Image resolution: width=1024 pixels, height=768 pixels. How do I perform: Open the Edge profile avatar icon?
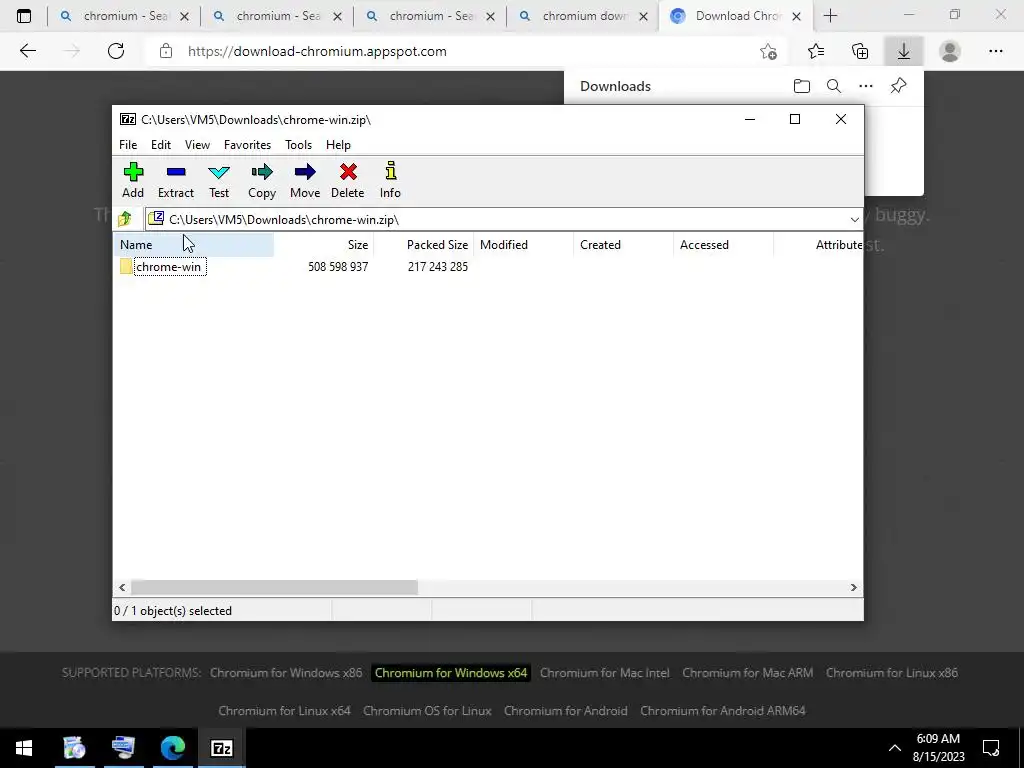(x=950, y=51)
